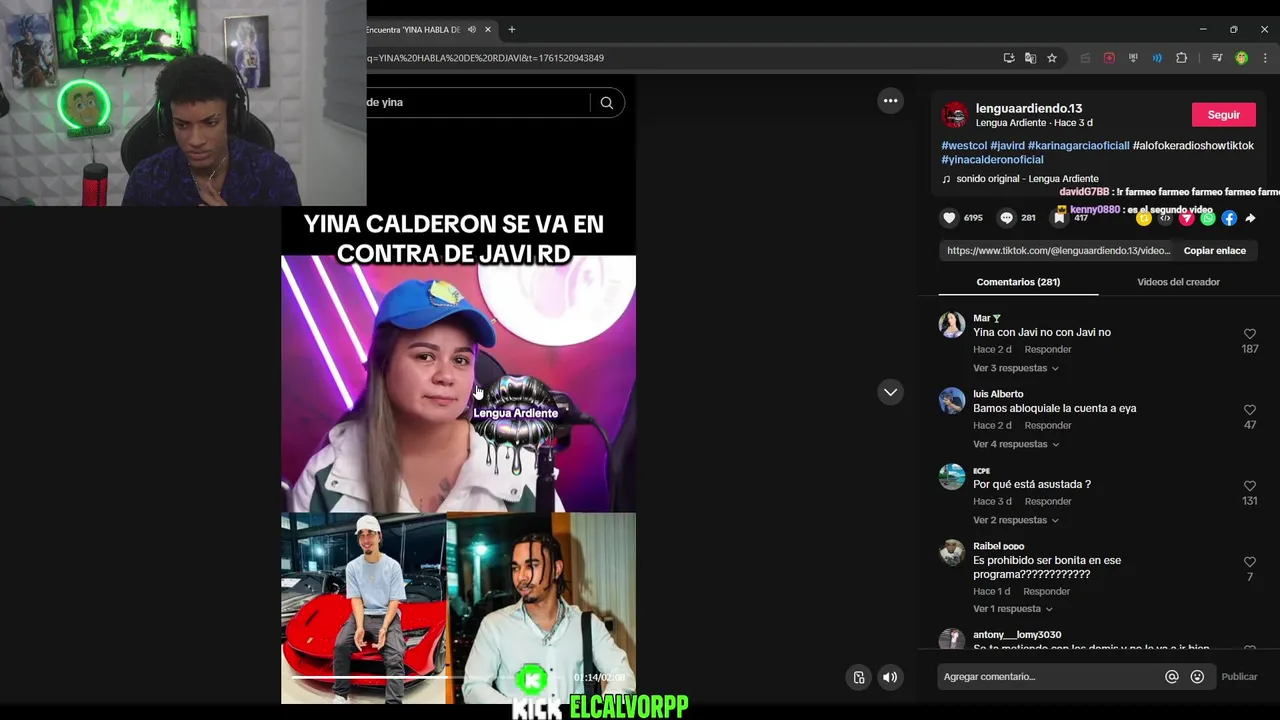Click the browser address bar URL

[485, 58]
